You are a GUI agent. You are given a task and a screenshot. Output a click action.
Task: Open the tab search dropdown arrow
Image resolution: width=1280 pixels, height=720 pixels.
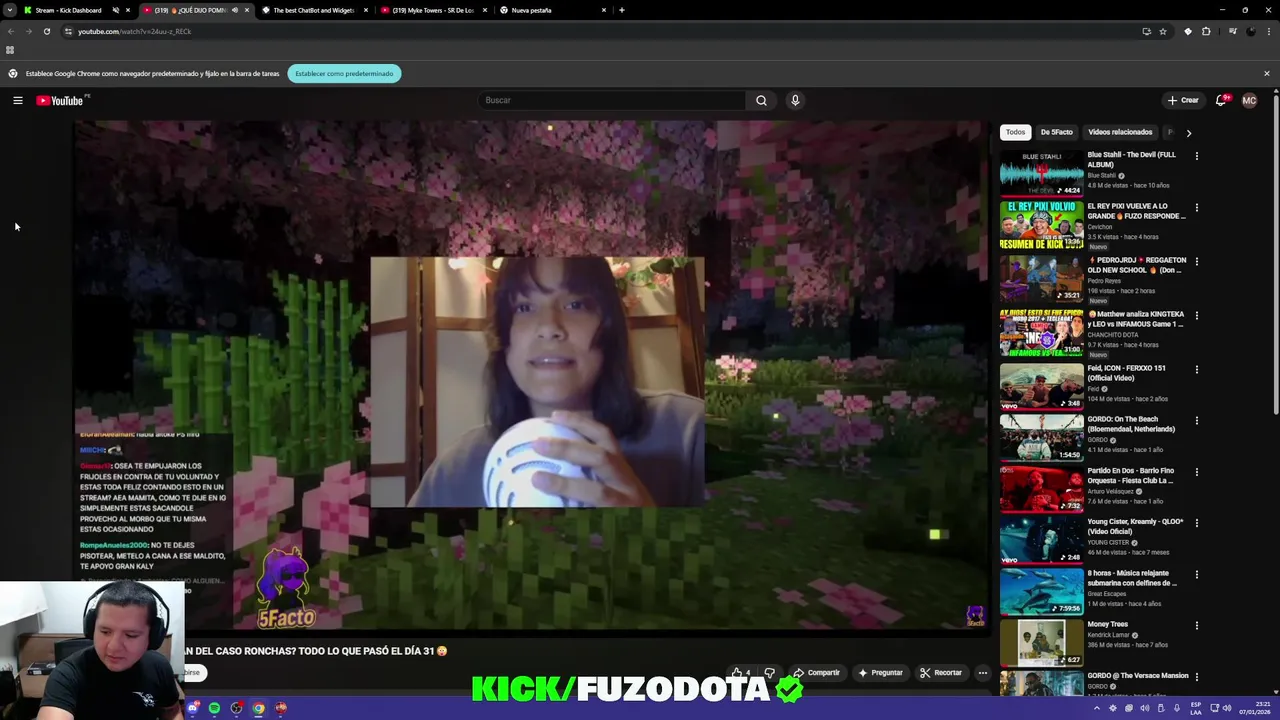click(x=9, y=10)
